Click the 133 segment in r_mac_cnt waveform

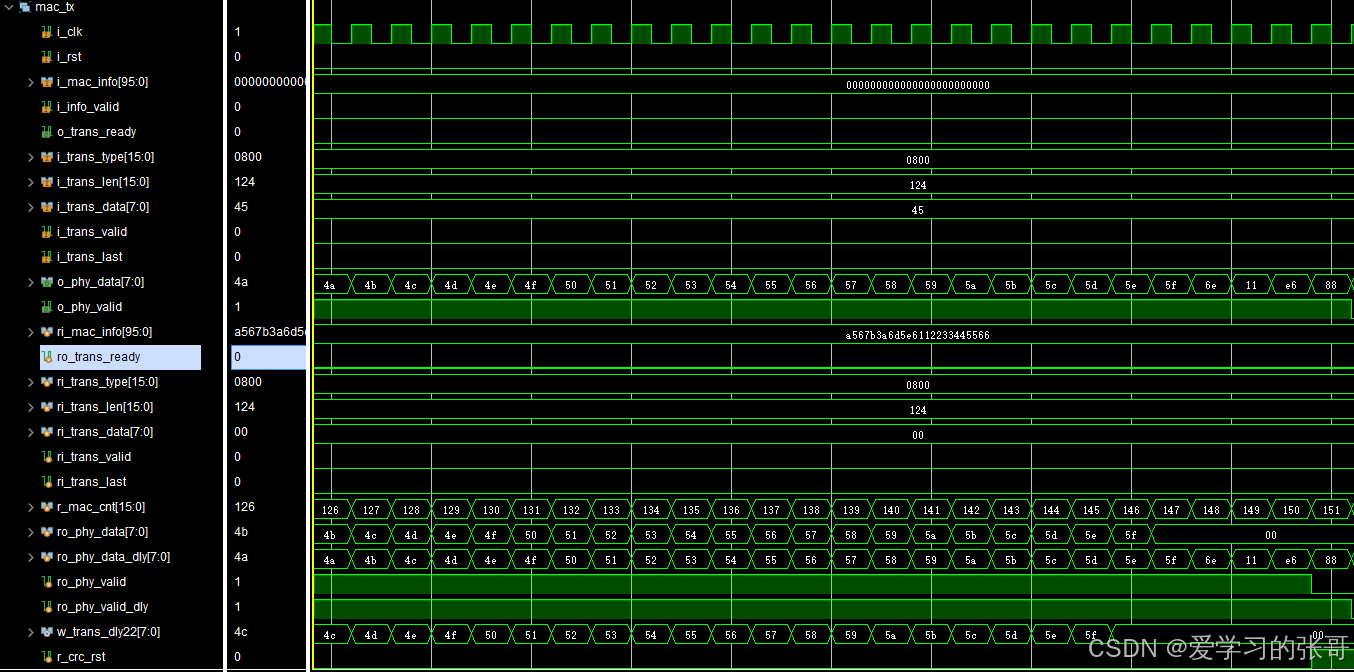pyautogui.click(x=611, y=510)
